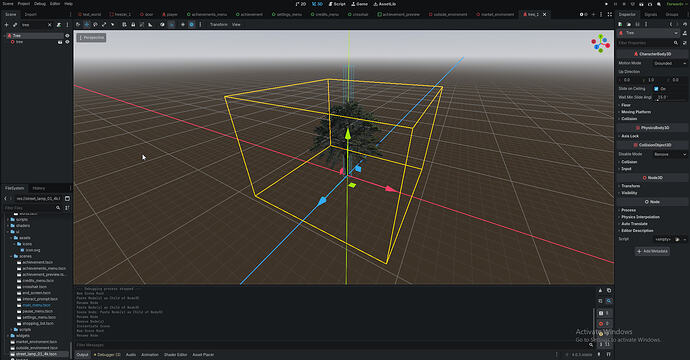
Task: Expand the Moving Platform section
Action: point(635,112)
